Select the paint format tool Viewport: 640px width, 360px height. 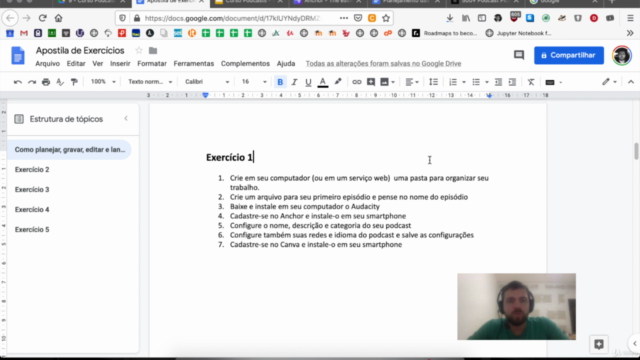[74, 82]
